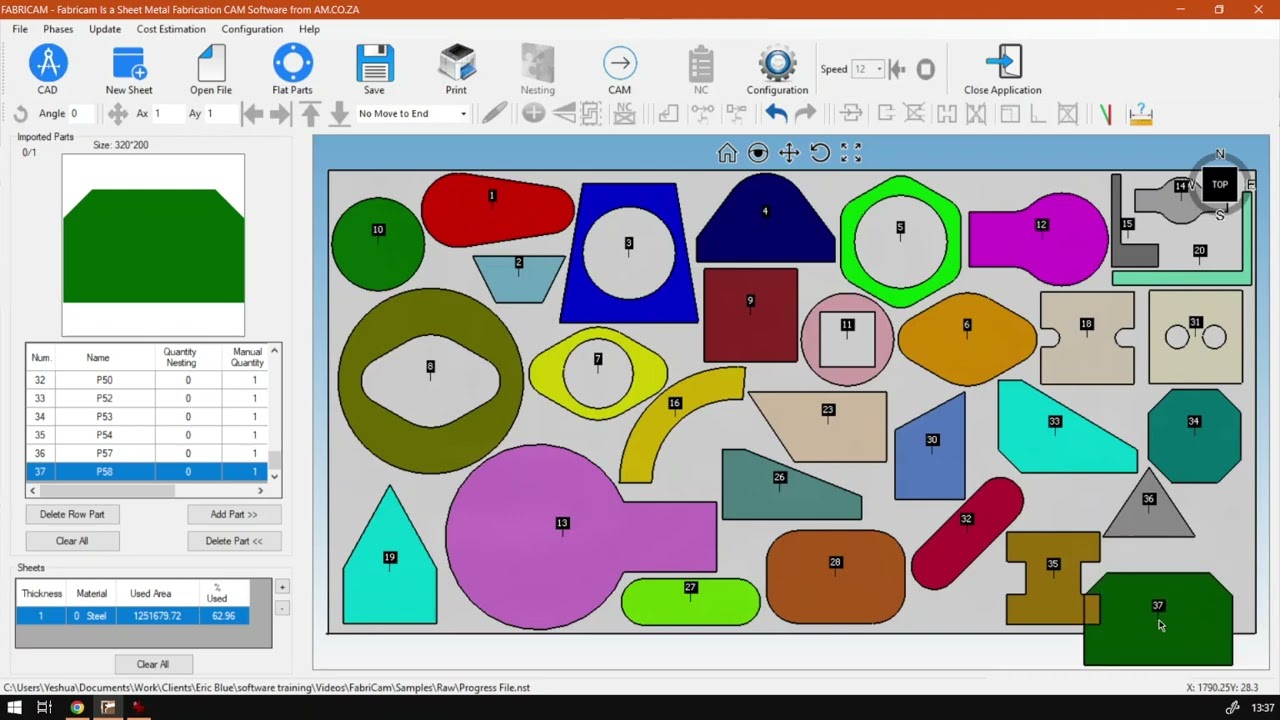Screen dimensions: 1280x720
Task: Click the Task View taskbar icon
Action: (44, 708)
